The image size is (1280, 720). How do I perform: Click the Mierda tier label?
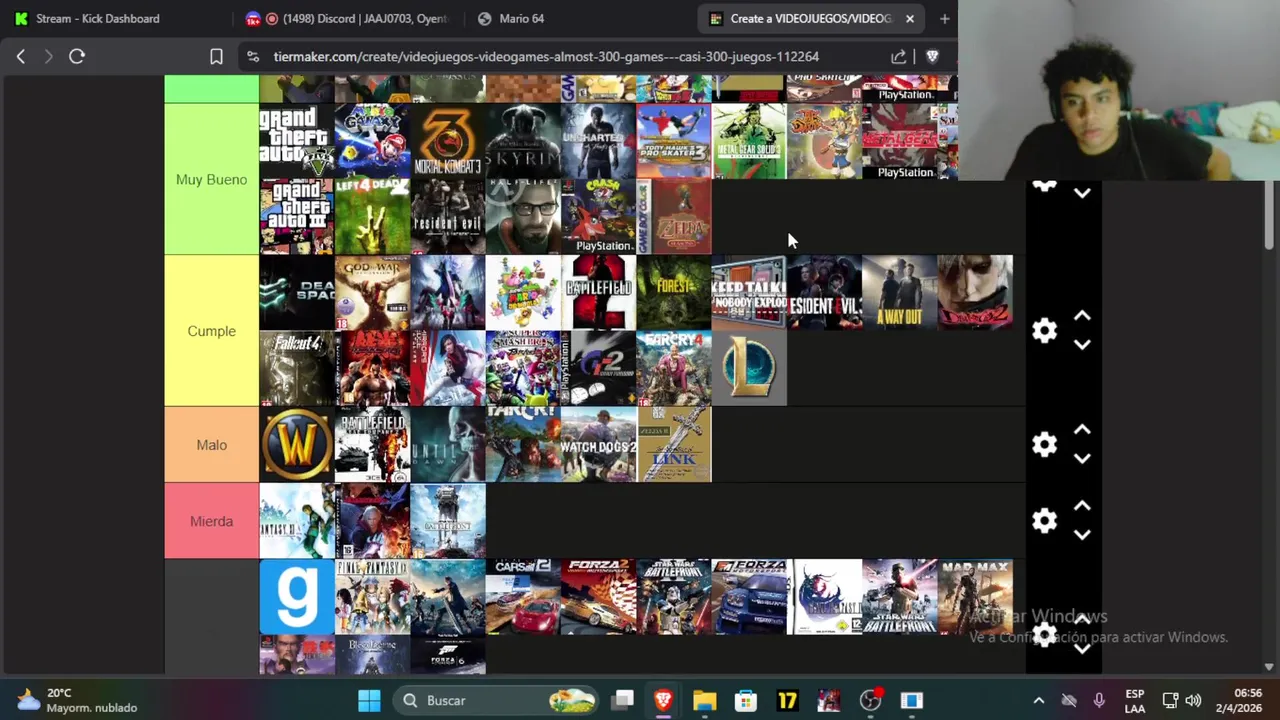[211, 521]
